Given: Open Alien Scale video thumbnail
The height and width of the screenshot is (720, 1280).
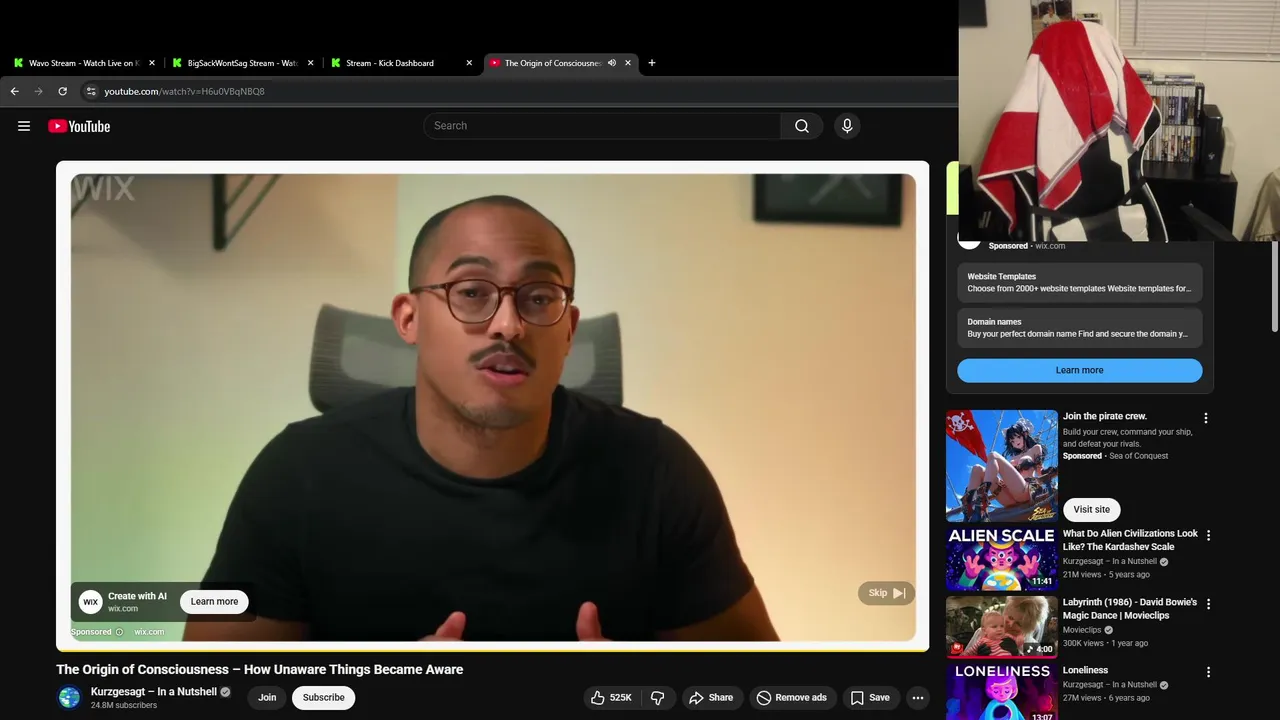Looking at the screenshot, I should [1001, 557].
